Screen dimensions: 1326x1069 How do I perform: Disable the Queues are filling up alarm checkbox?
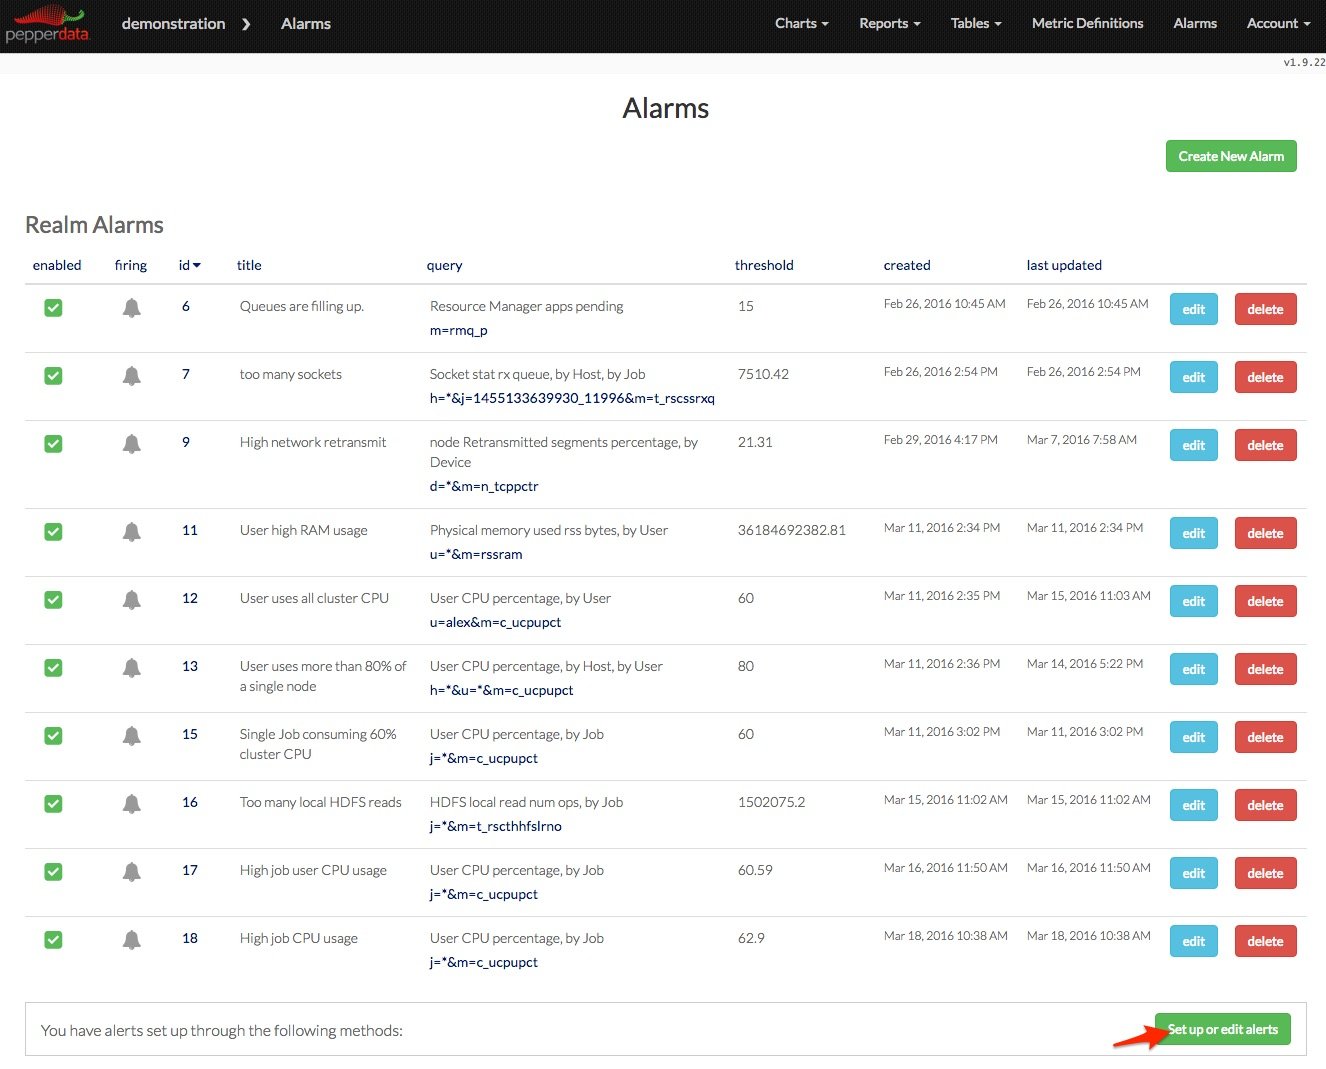coord(54,308)
